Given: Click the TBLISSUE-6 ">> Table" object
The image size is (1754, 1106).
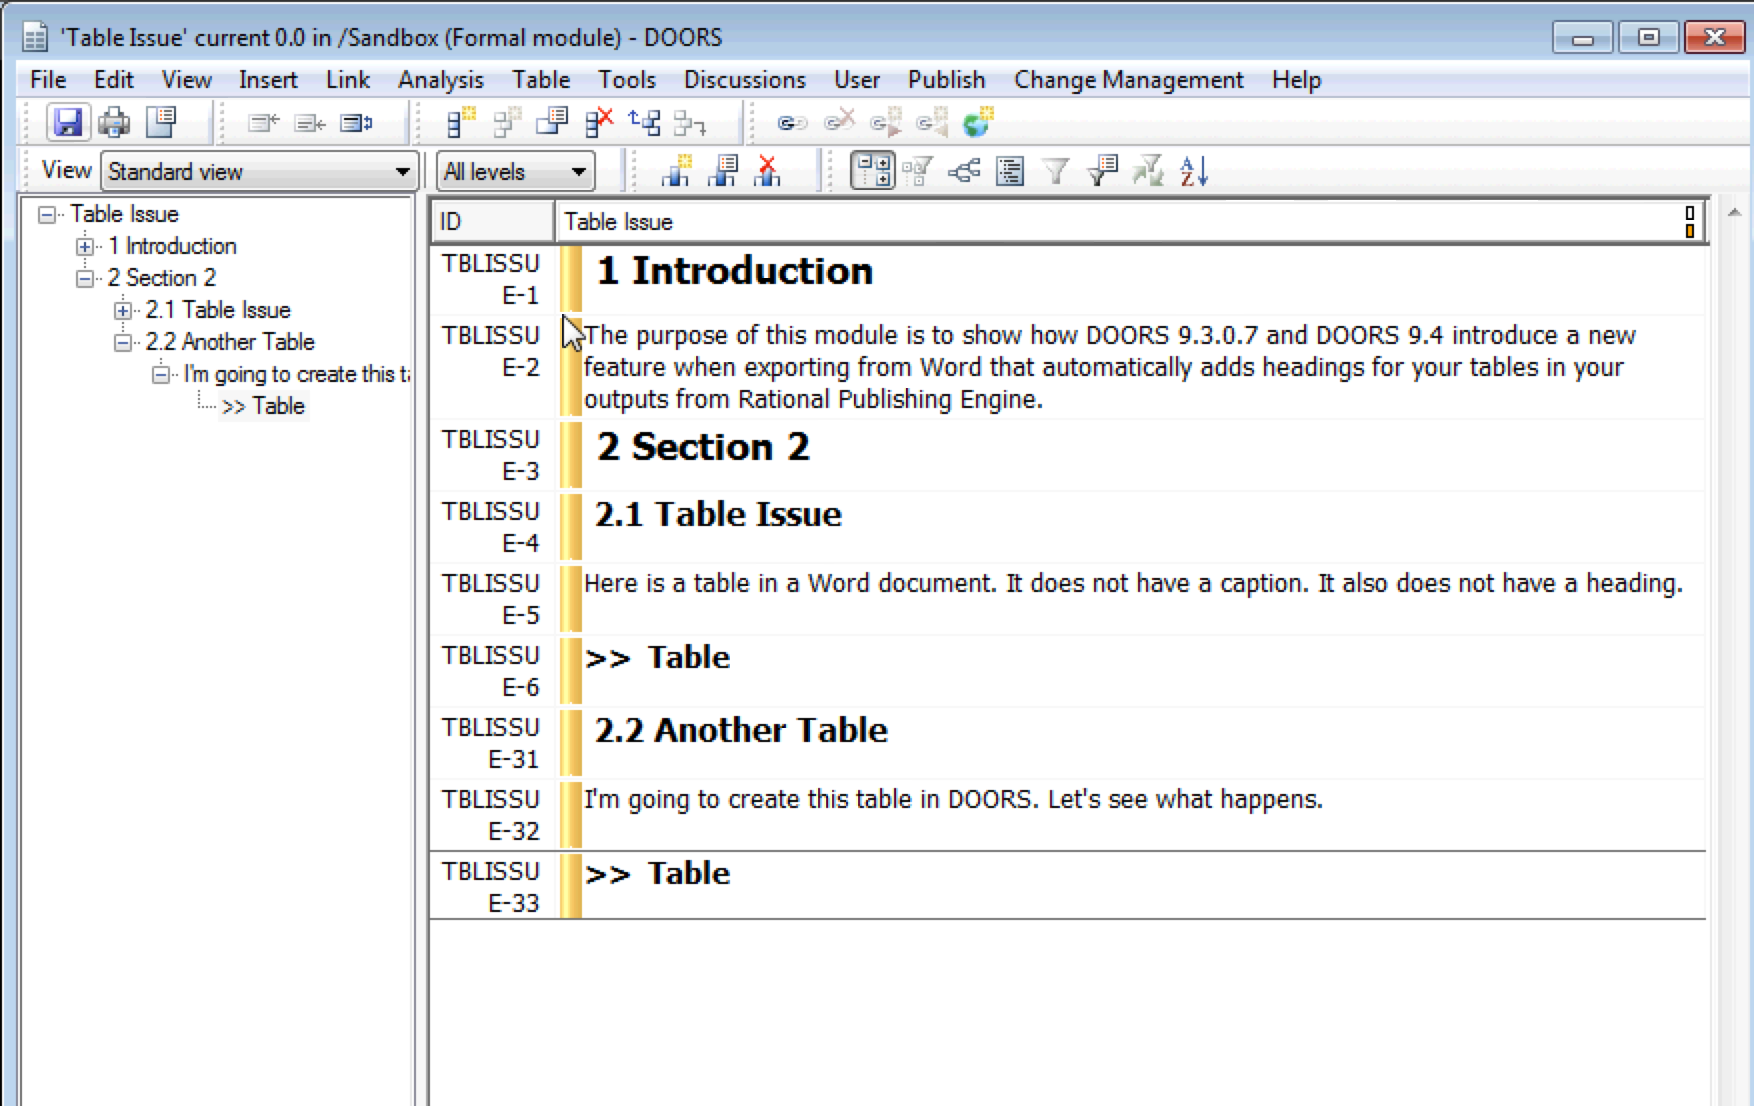Looking at the screenshot, I should click(x=657, y=658).
